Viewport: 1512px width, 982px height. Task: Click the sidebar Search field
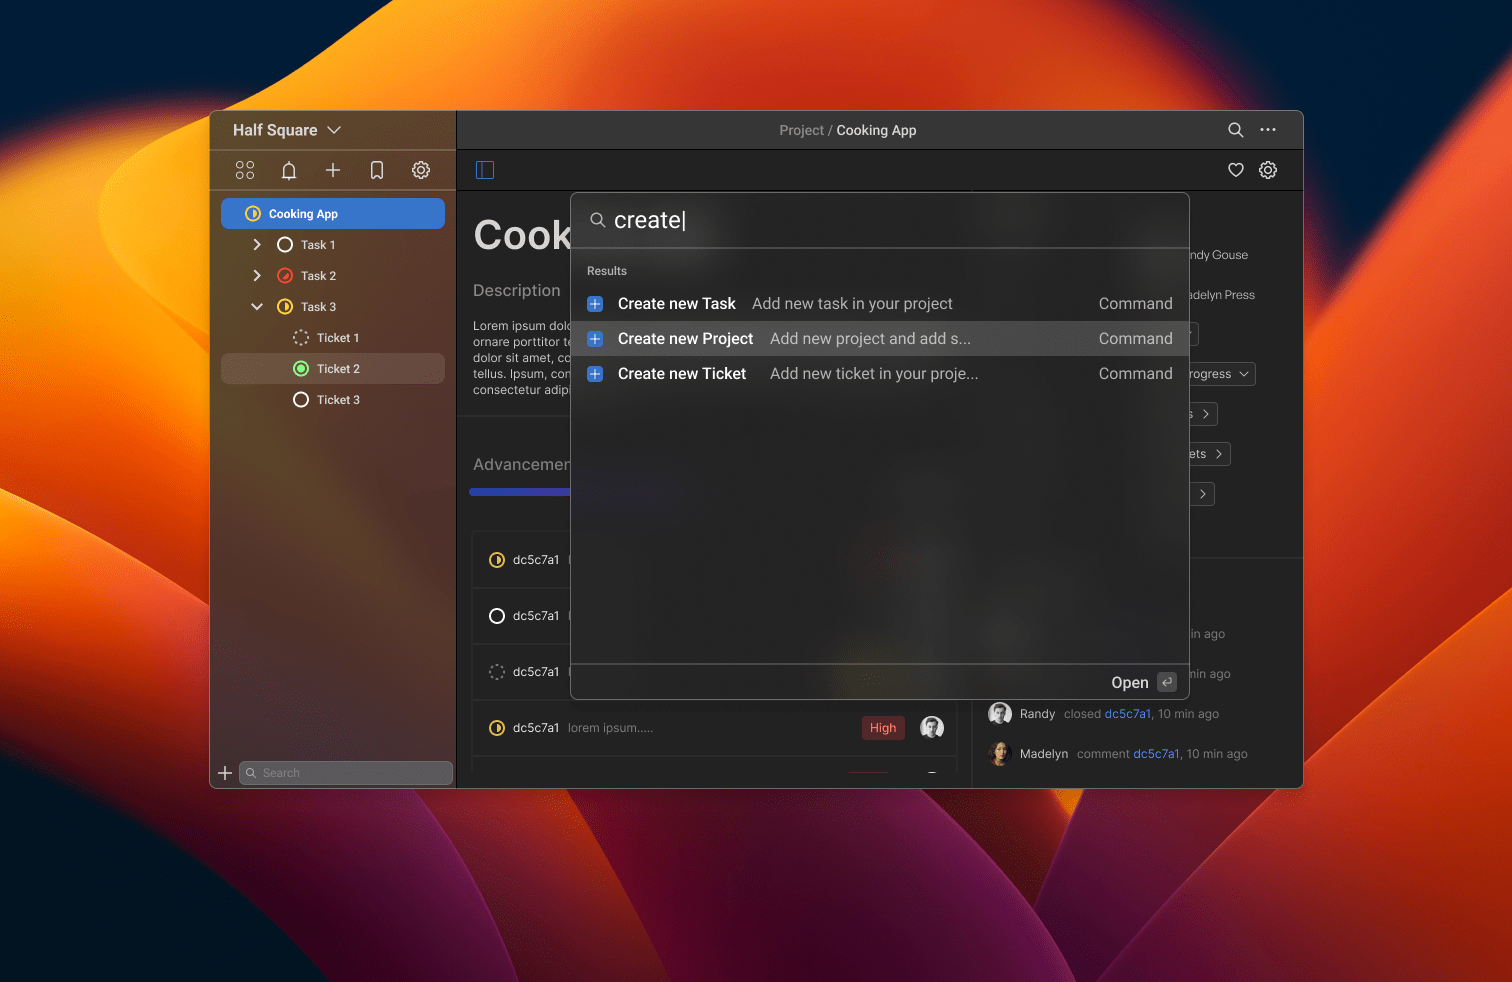[346, 773]
